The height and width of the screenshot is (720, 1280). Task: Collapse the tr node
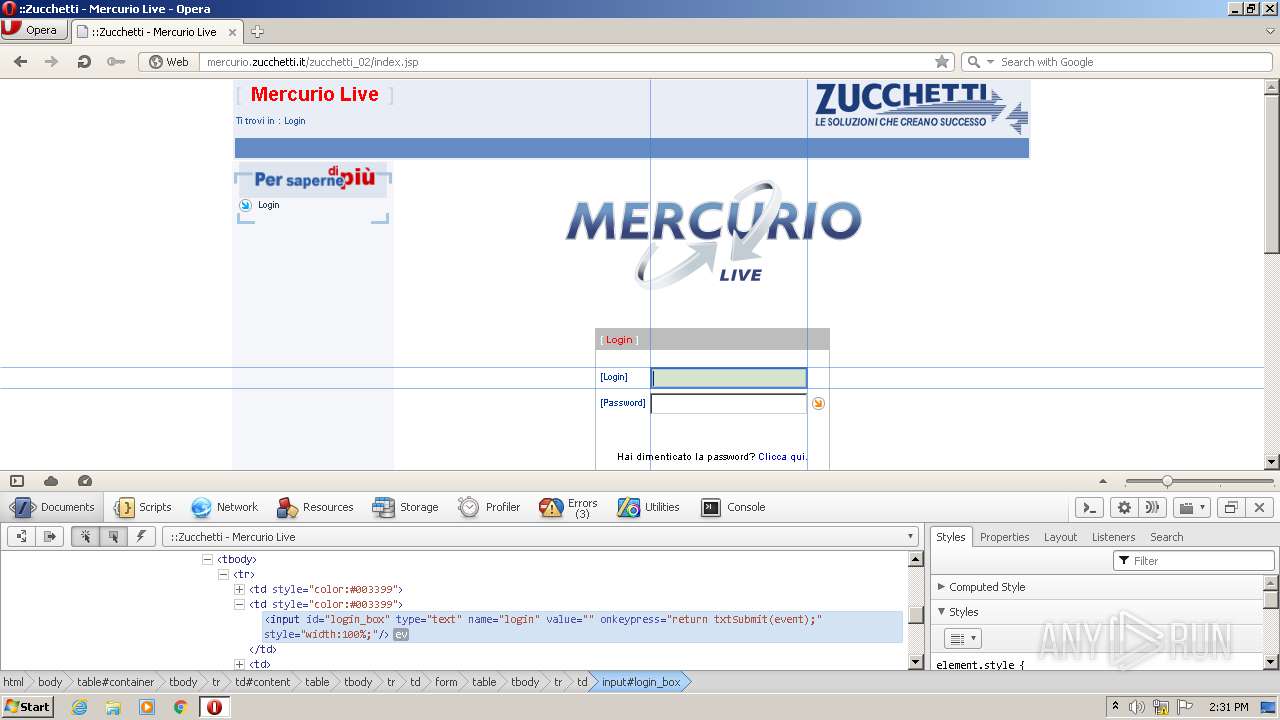[224, 575]
